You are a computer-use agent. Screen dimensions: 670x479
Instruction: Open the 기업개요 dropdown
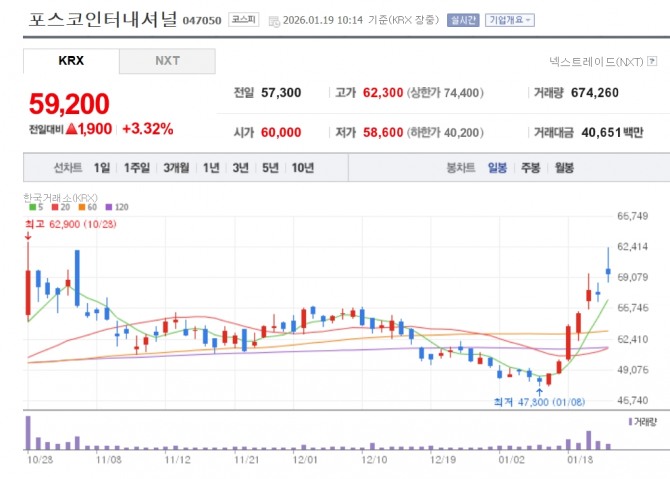point(510,20)
